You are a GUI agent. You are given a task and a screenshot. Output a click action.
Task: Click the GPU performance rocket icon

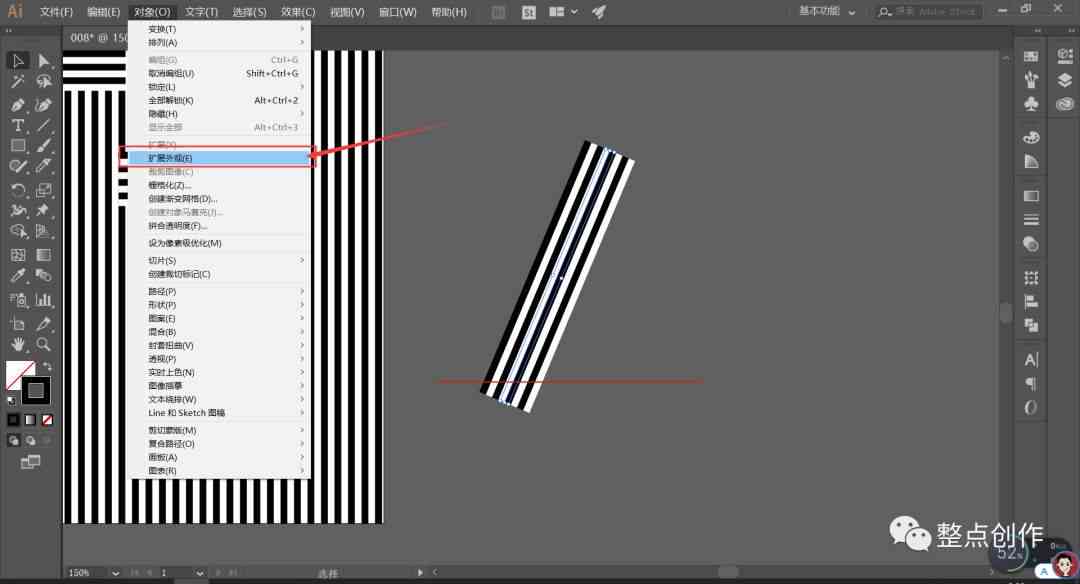(599, 12)
